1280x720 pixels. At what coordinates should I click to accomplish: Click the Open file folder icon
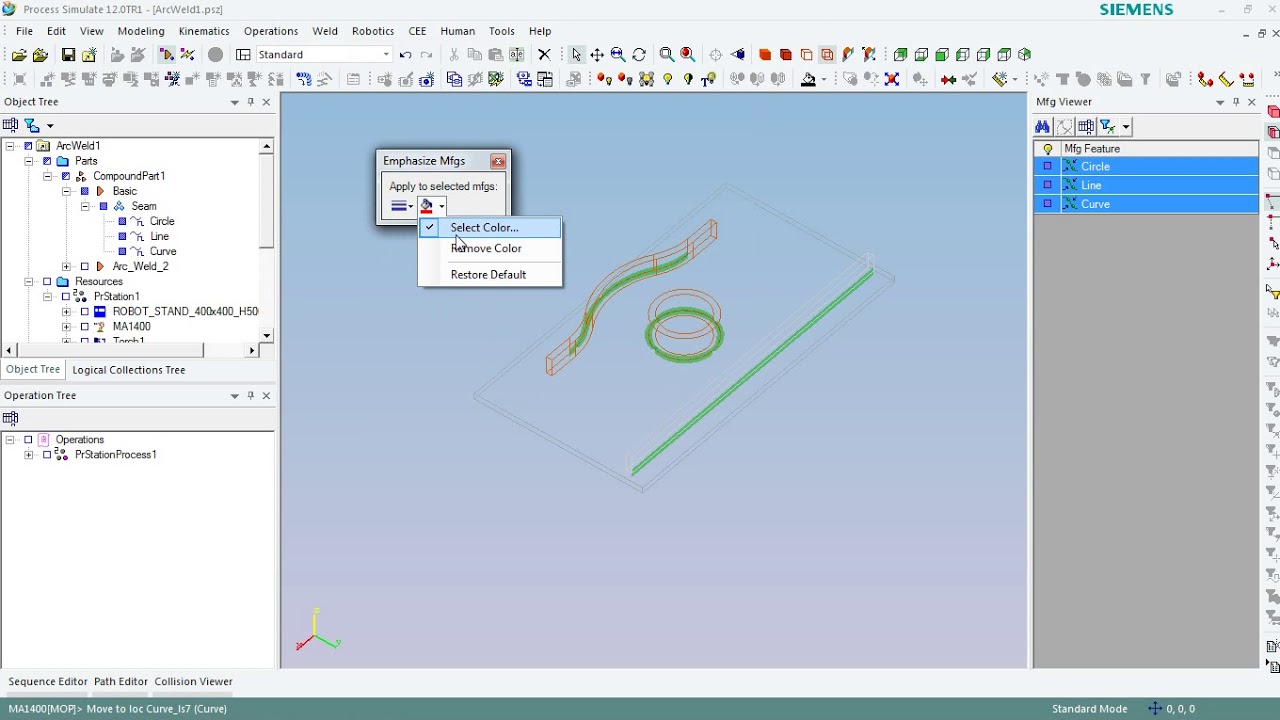pyautogui.click(x=19, y=55)
